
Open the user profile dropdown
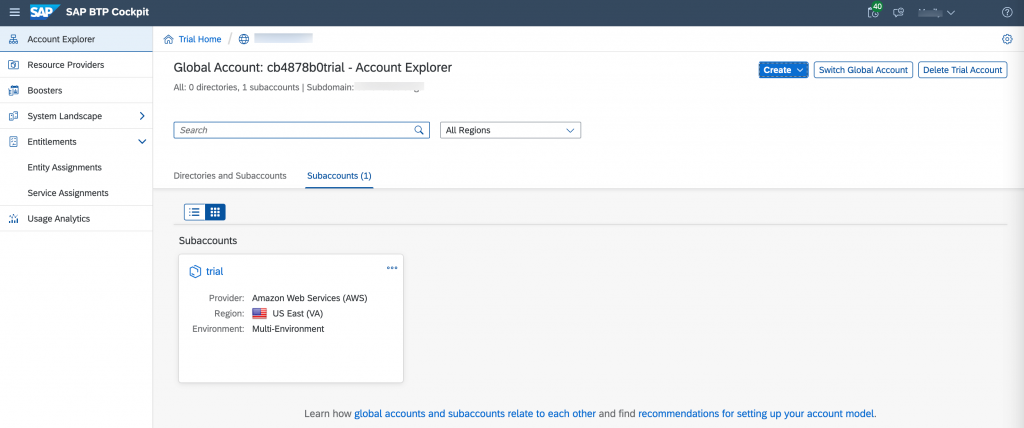[x=937, y=12]
